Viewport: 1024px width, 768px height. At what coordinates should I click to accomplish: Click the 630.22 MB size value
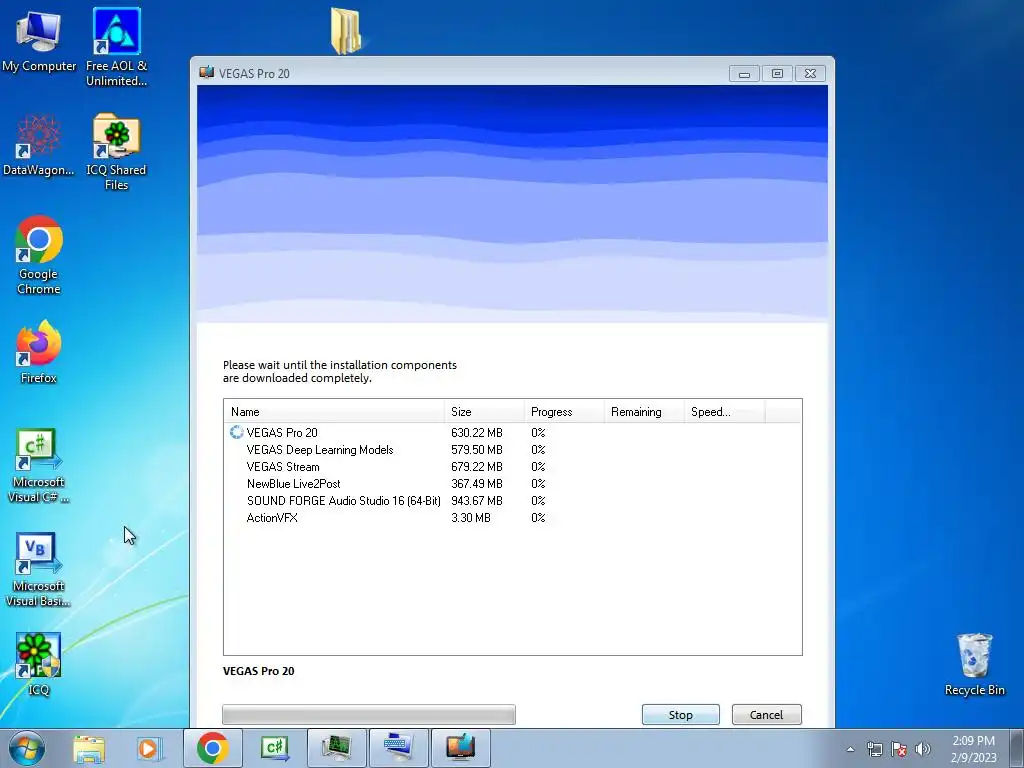click(x=477, y=432)
